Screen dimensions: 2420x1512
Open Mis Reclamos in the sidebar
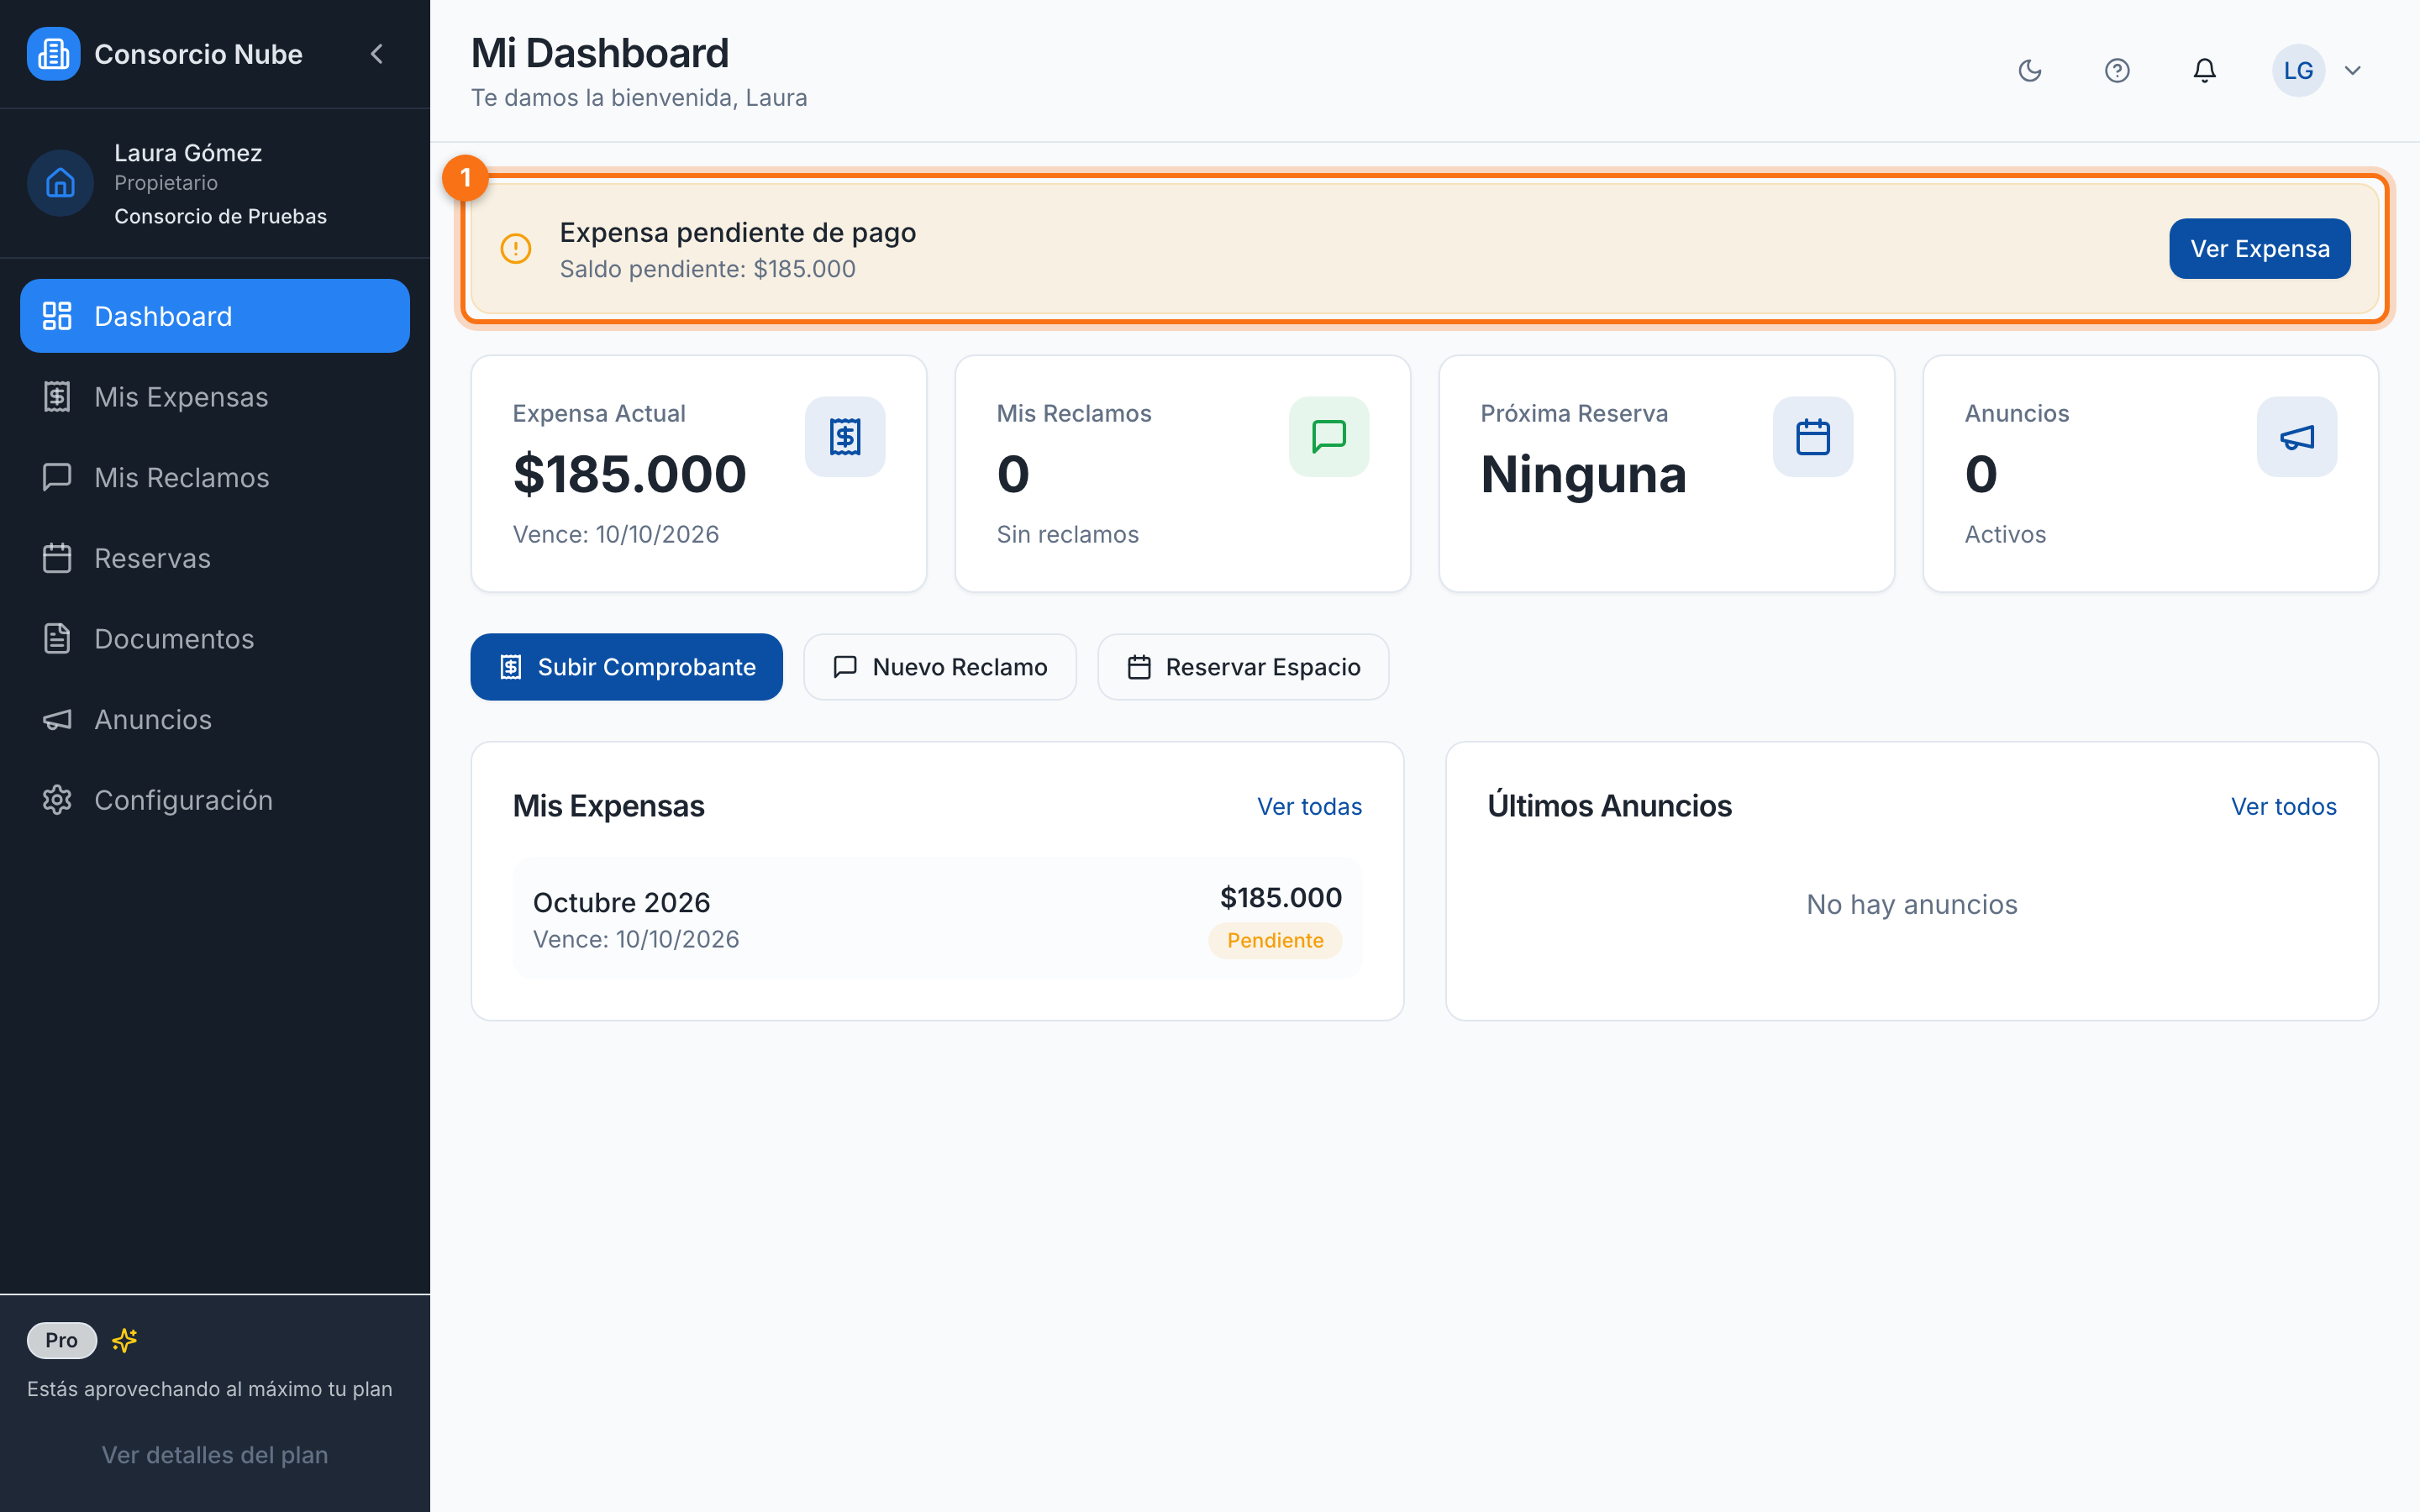pos(215,477)
